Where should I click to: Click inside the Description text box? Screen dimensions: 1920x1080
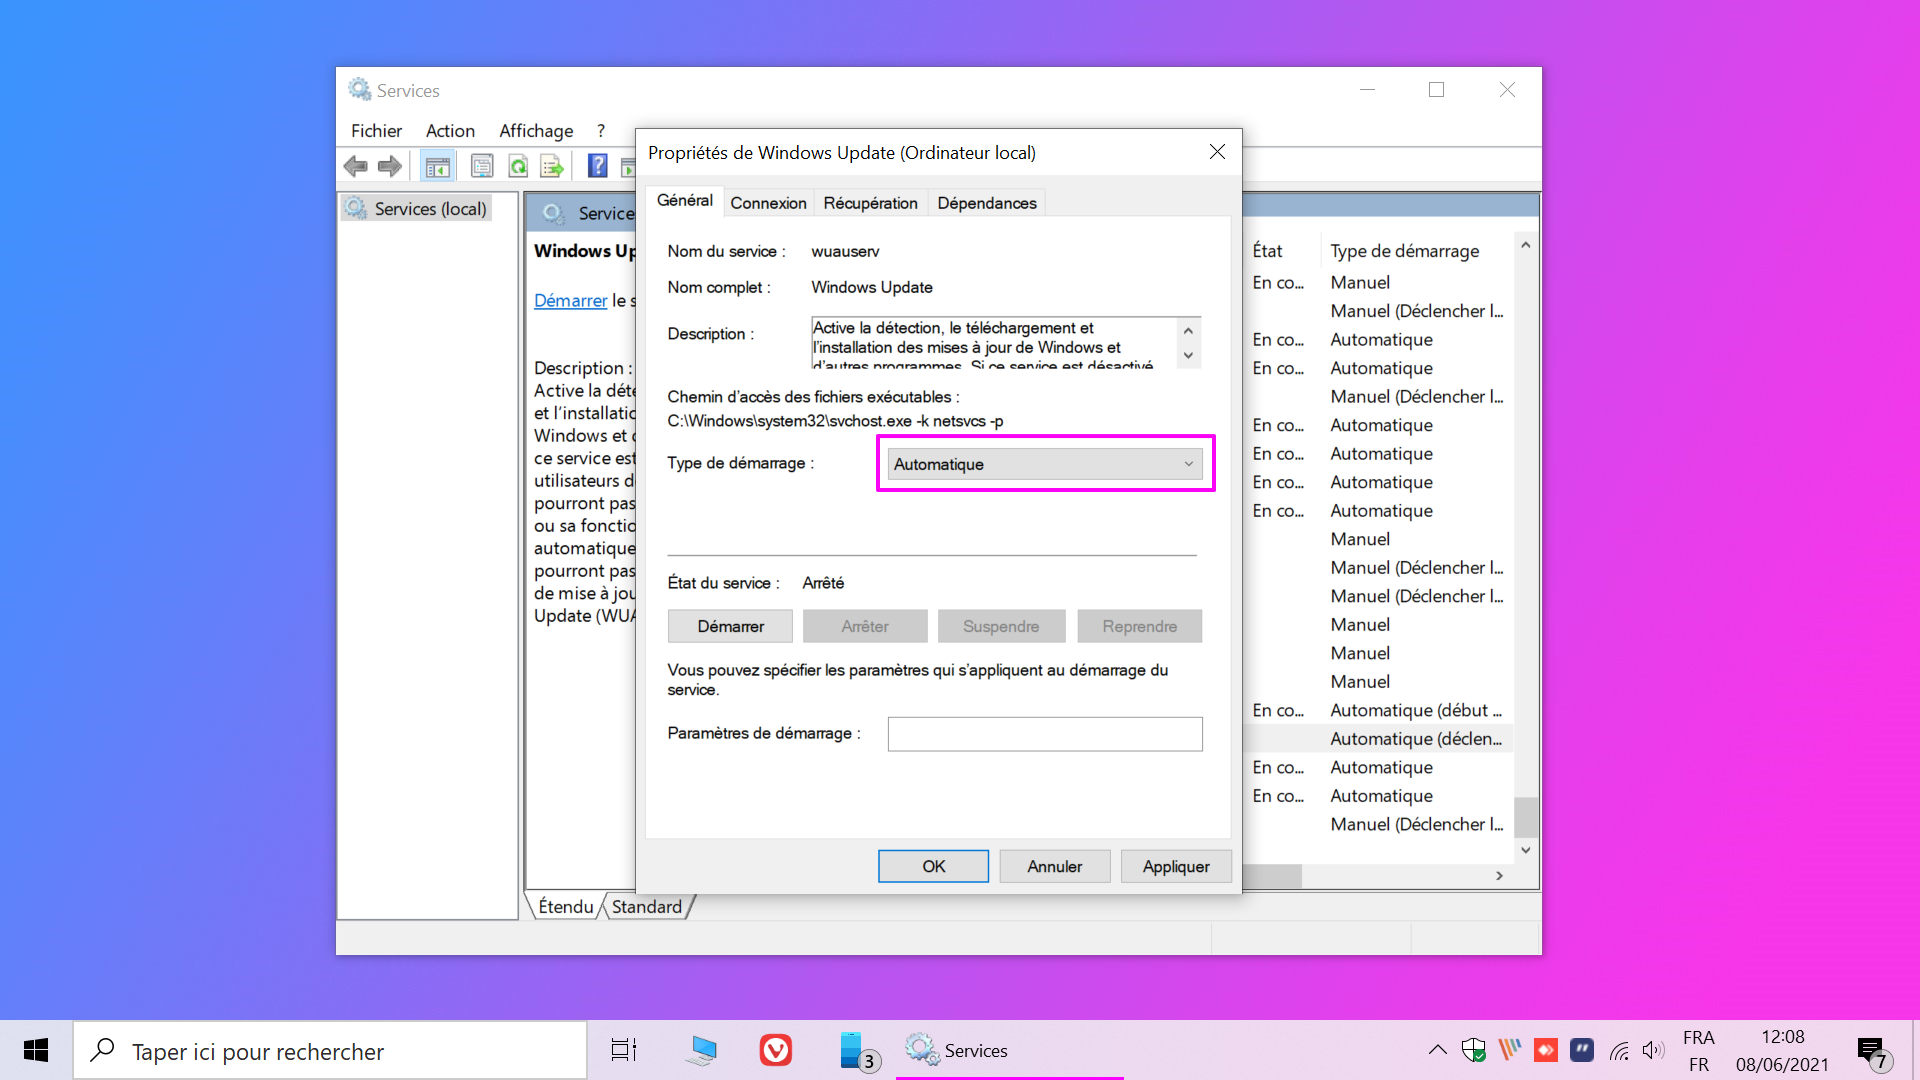(994, 343)
